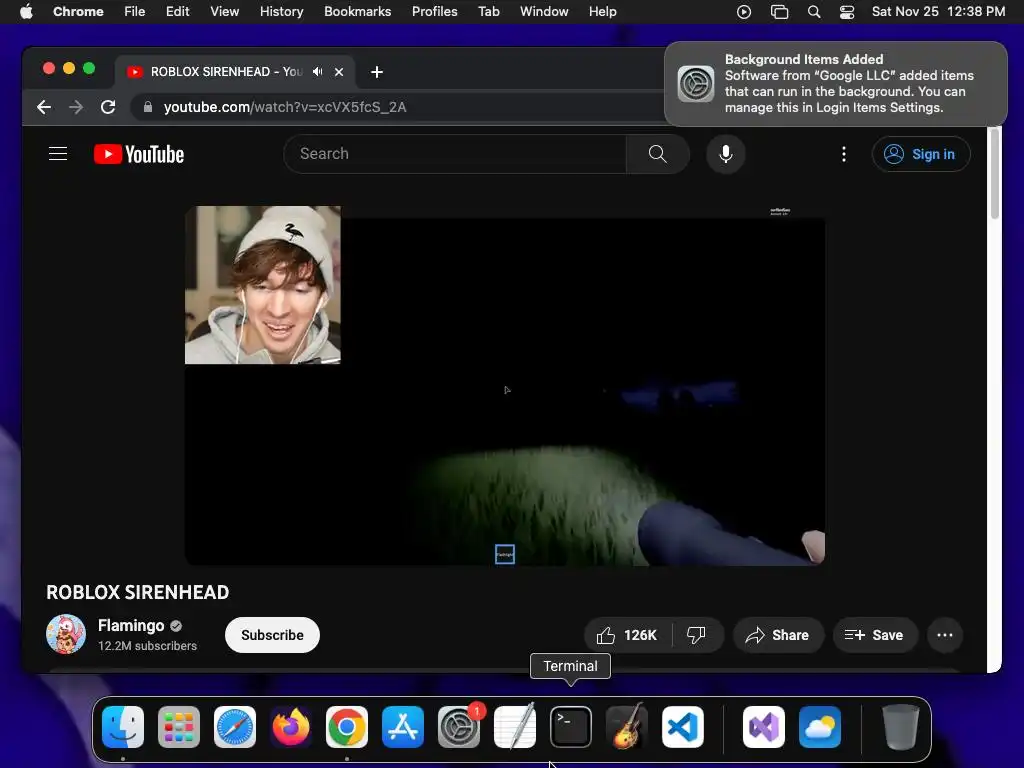
Task: Click the Sign in button
Action: tap(921, 154)
